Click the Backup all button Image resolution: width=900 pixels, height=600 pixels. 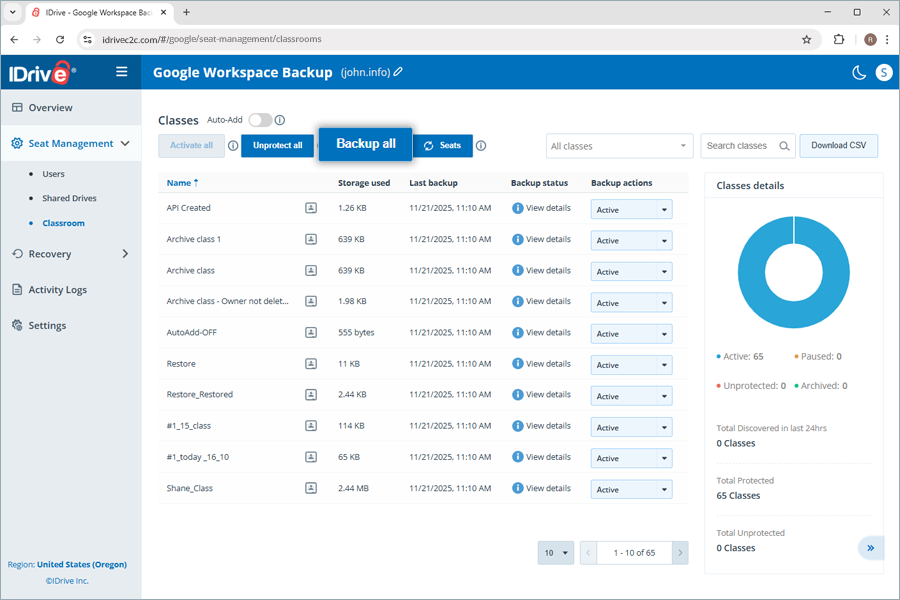[364, 143]
